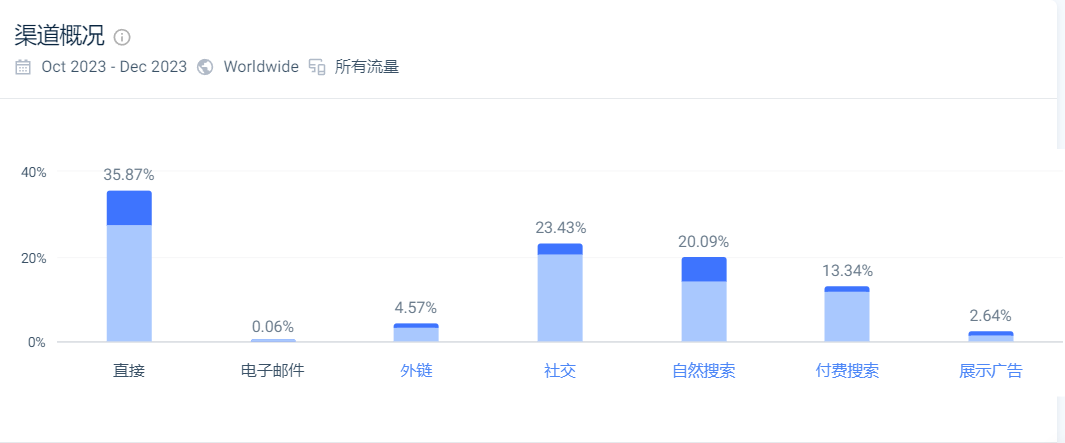Open the 付费搜索 channel link
The image size is (1065, 443).
(847, 371)
